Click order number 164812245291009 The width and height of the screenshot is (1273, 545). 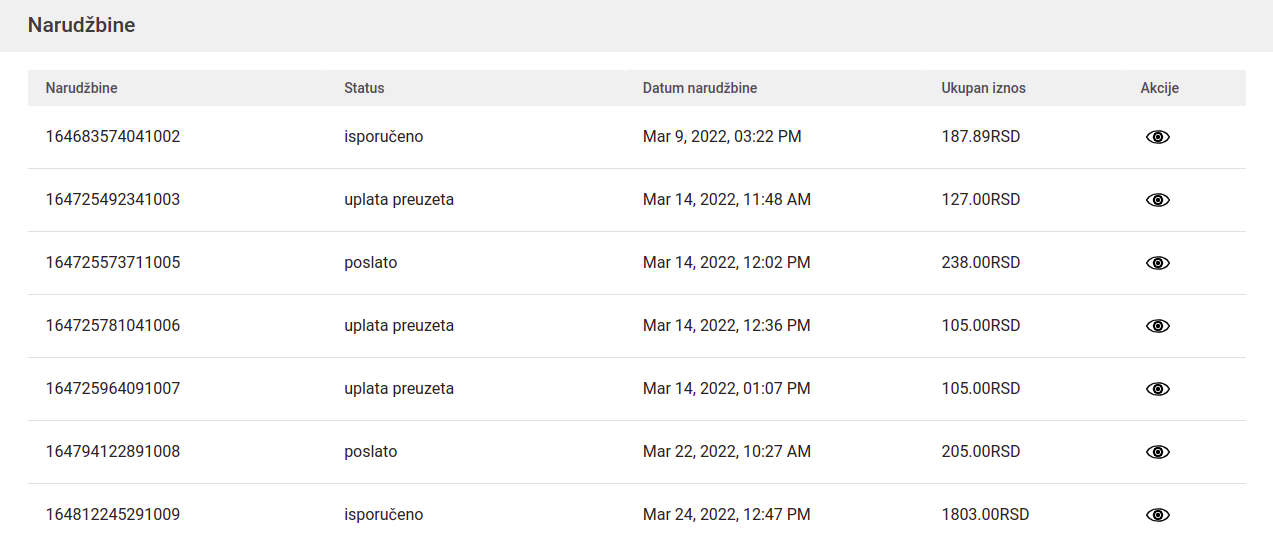pos(113,515)
